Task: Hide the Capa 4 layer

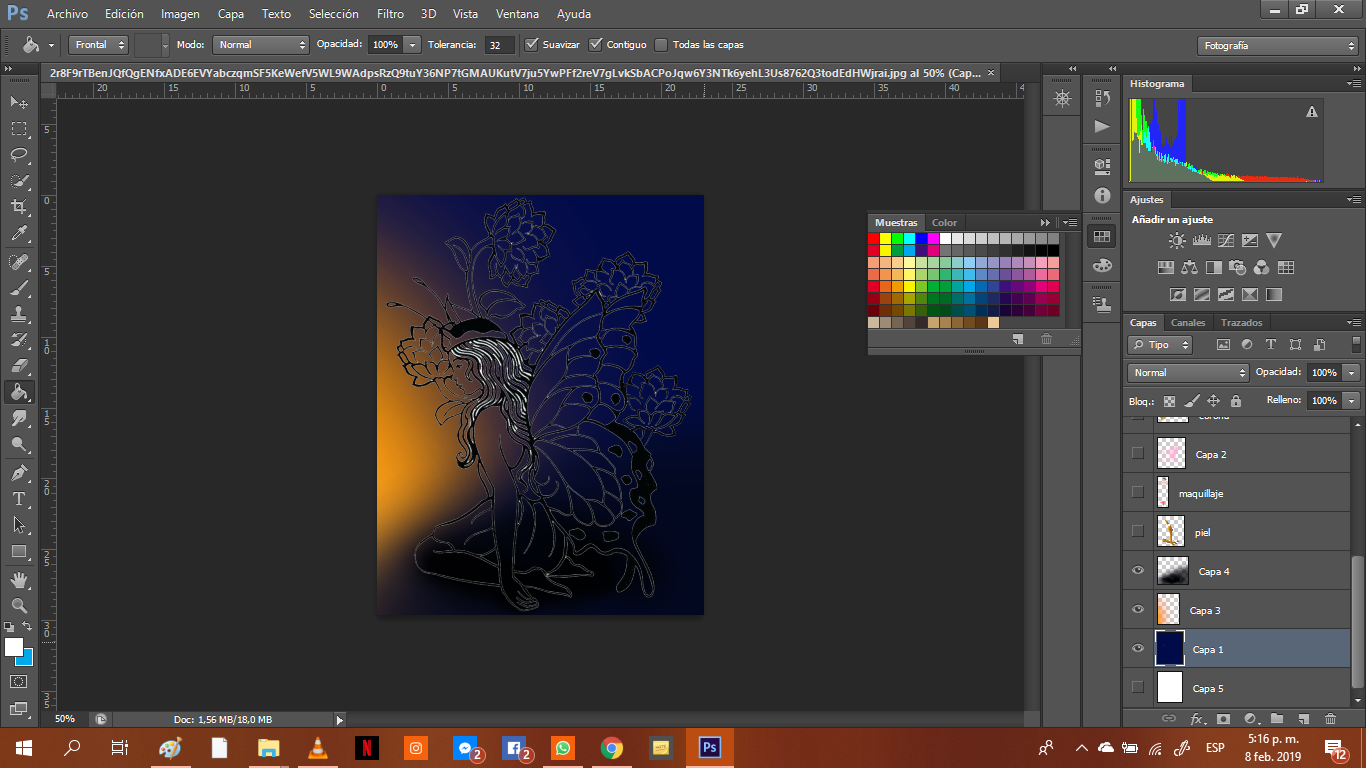Action: pos(1137,571)
